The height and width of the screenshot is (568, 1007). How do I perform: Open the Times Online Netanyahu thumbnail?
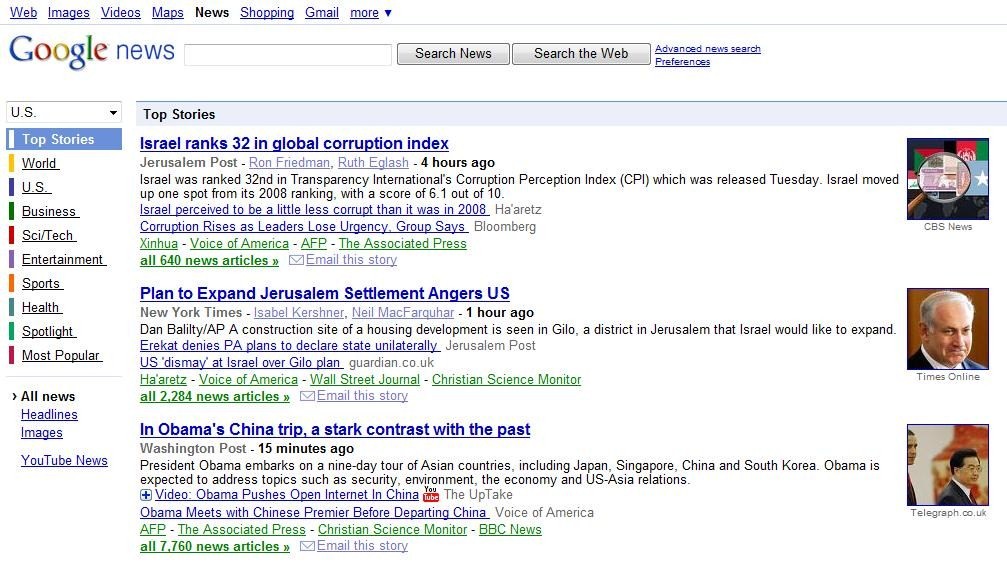click(x=947, y=329)
